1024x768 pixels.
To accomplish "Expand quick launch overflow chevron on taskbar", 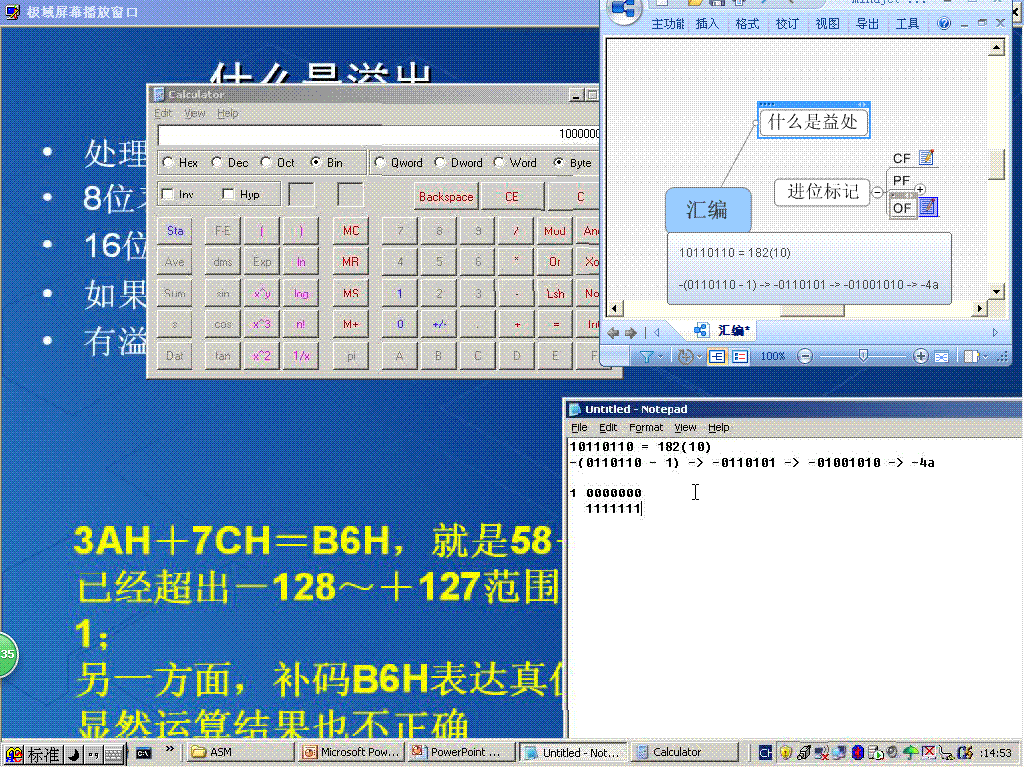I will [x=169, y=750].
